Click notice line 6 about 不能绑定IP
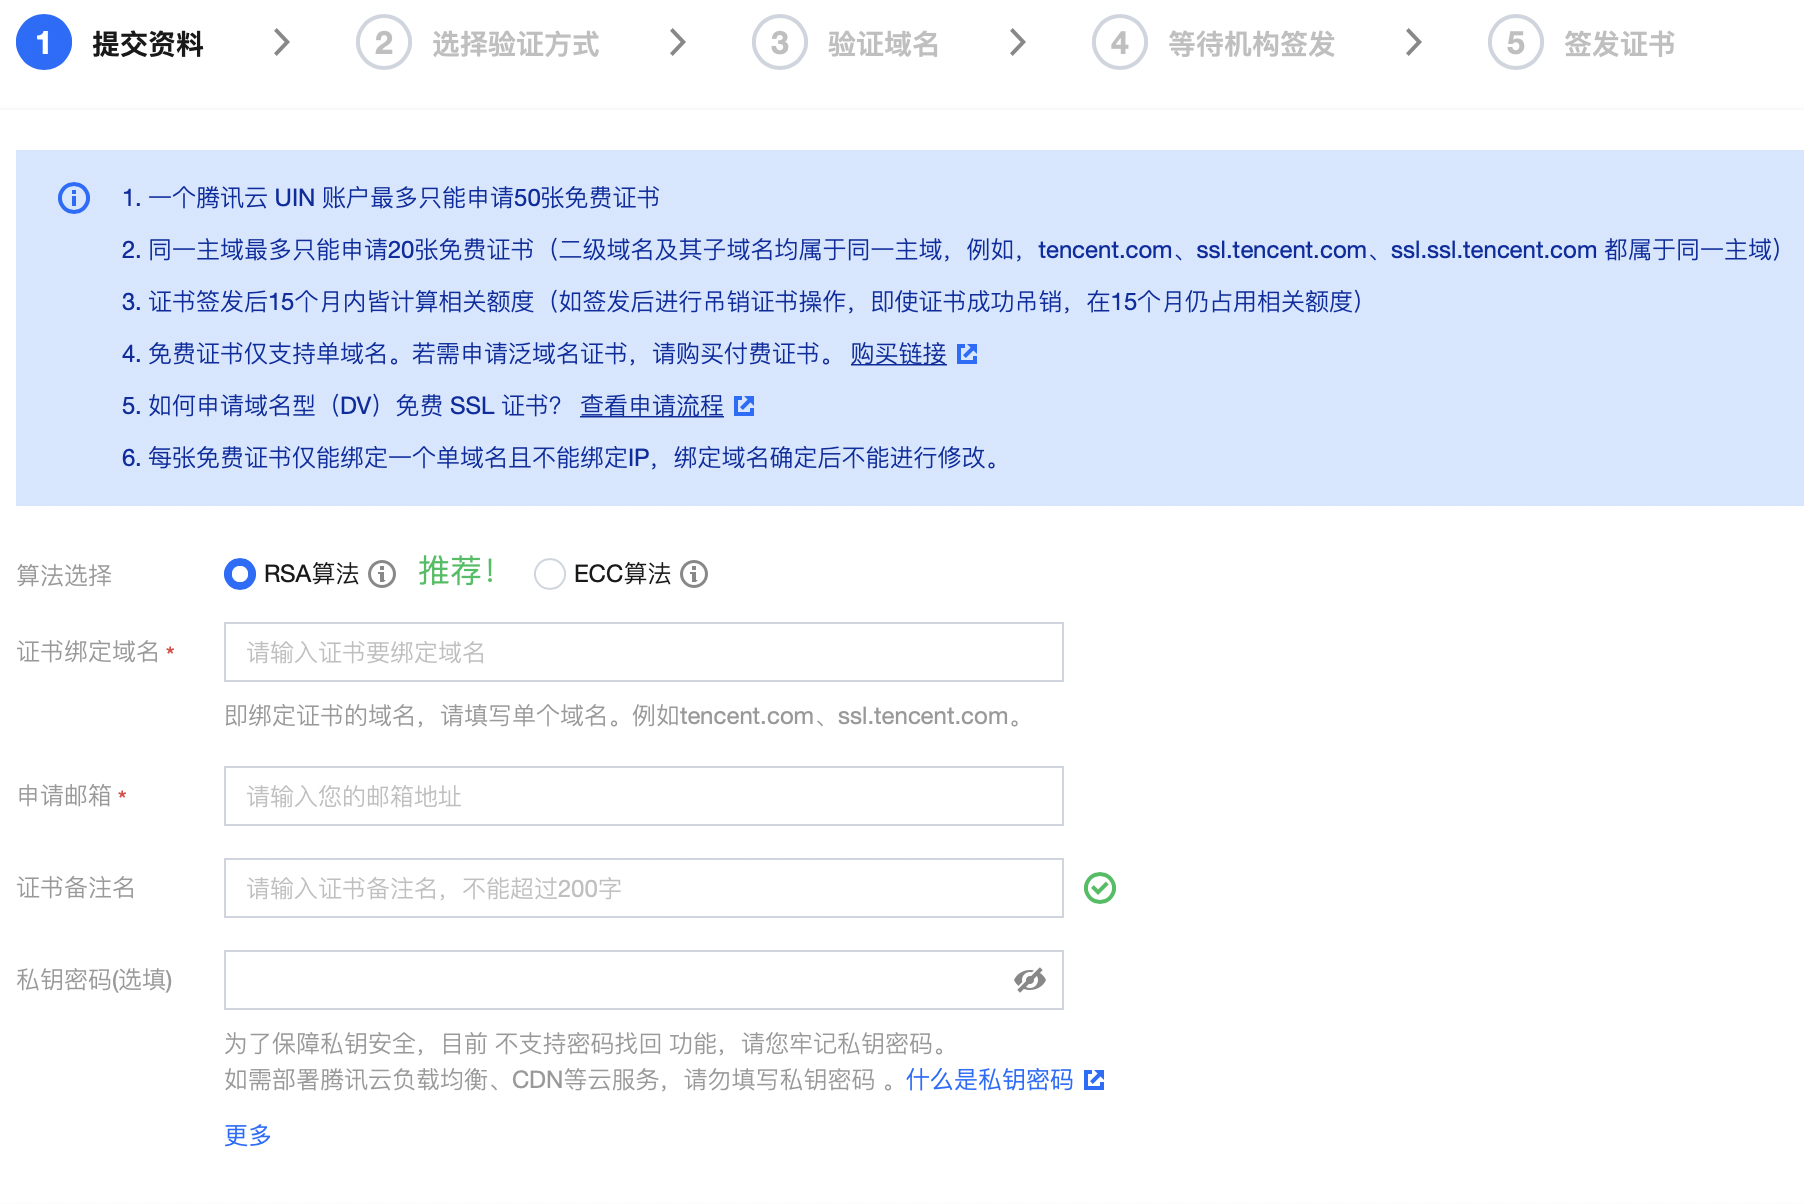1804x1204 pixels. 561,458
